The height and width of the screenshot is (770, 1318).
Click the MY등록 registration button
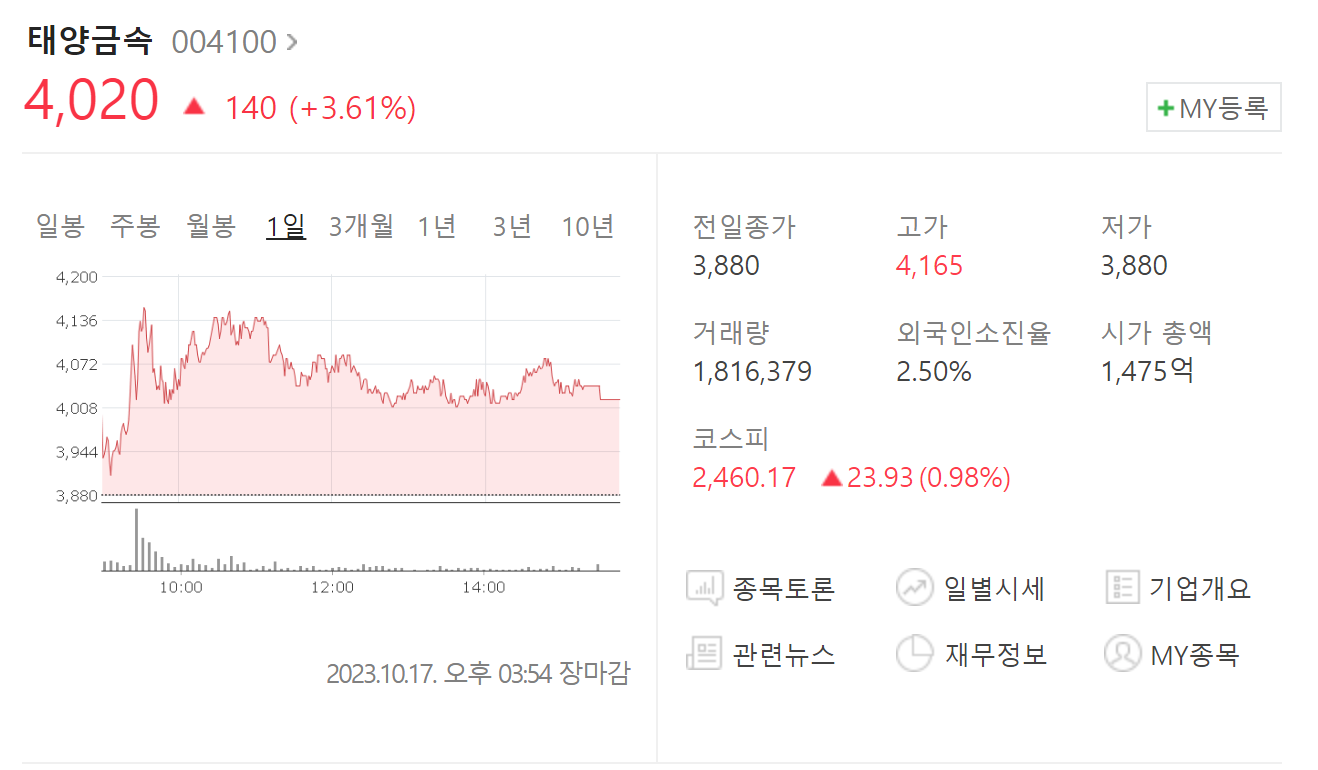(1213, 106)
